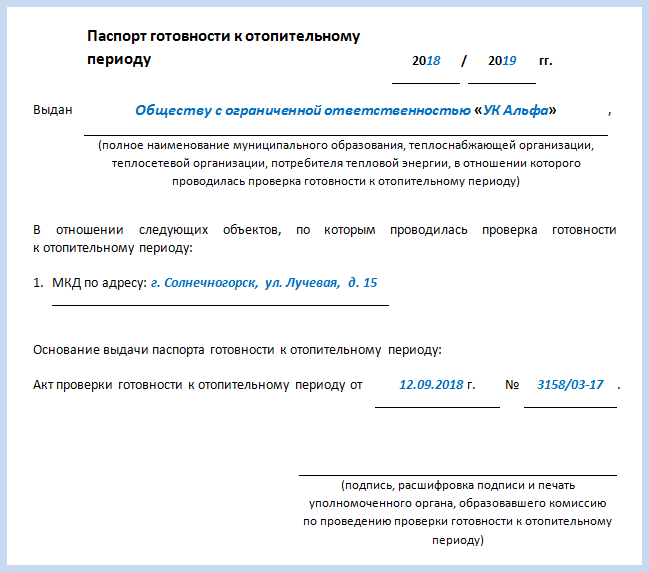The image size is (649, 572).
Task: Select the act date field '12.09.2018'
Action: click(431, 384)
